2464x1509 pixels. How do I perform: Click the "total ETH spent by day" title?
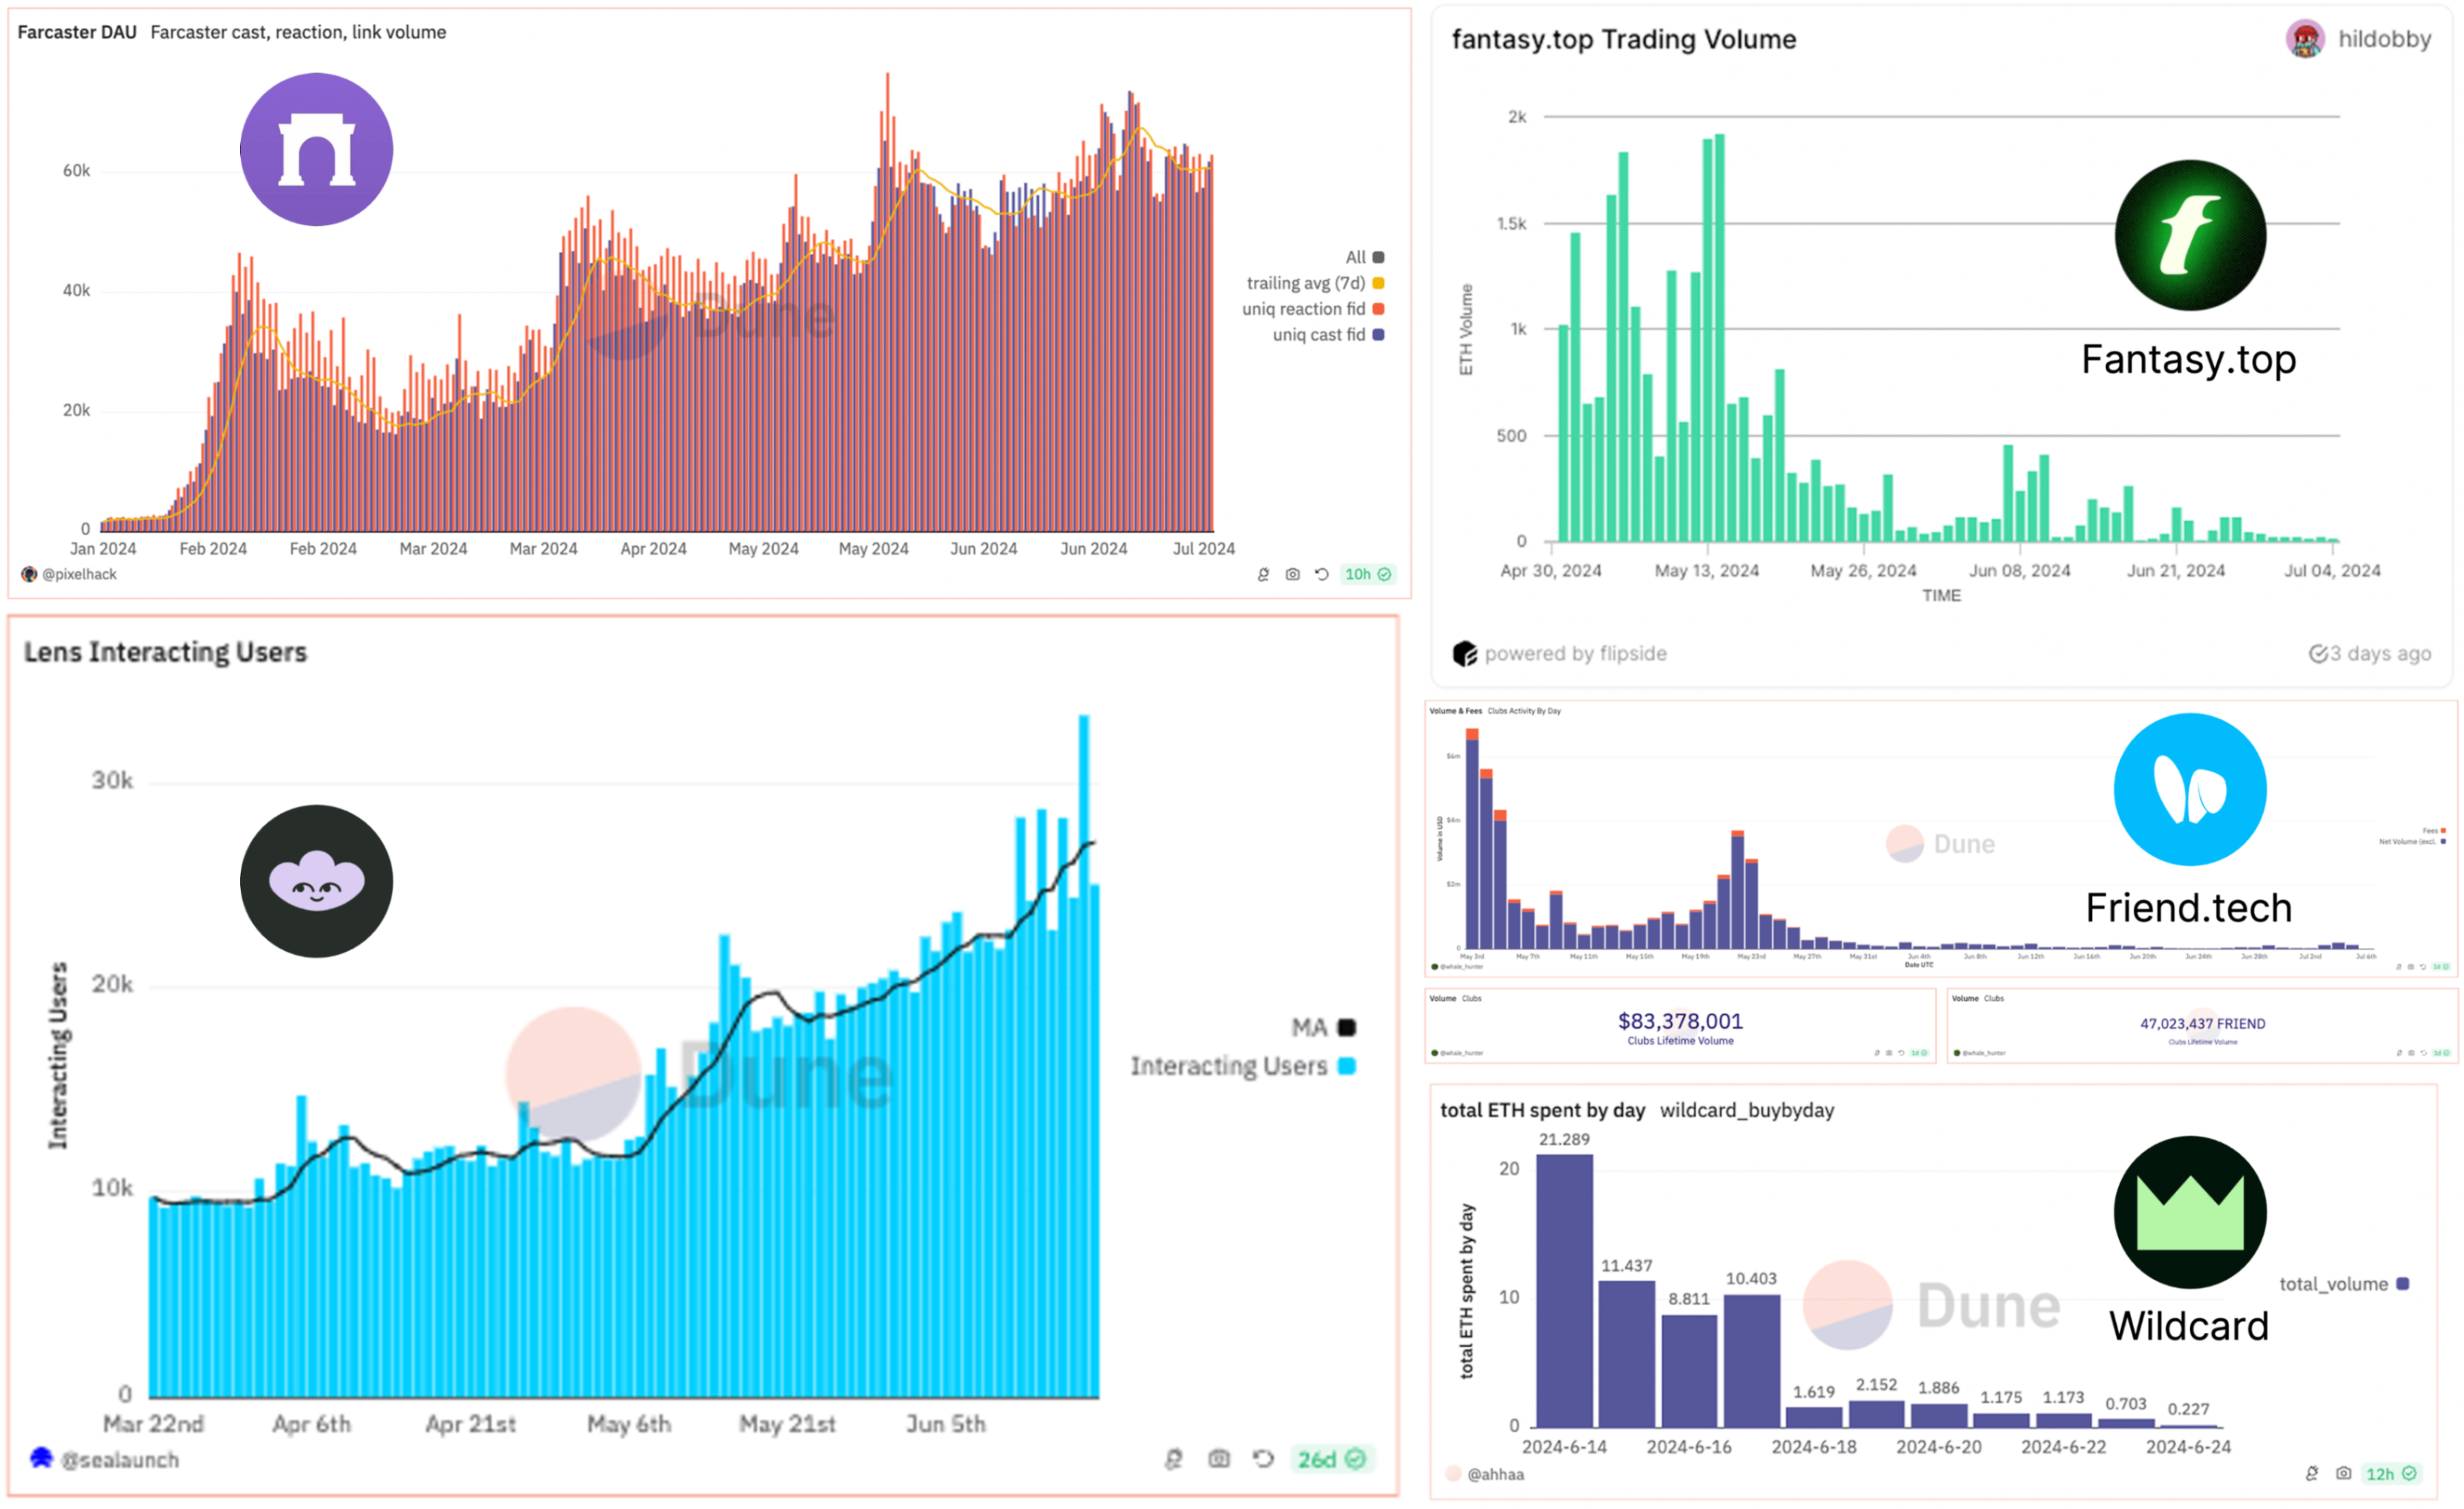(1542, 1110)
